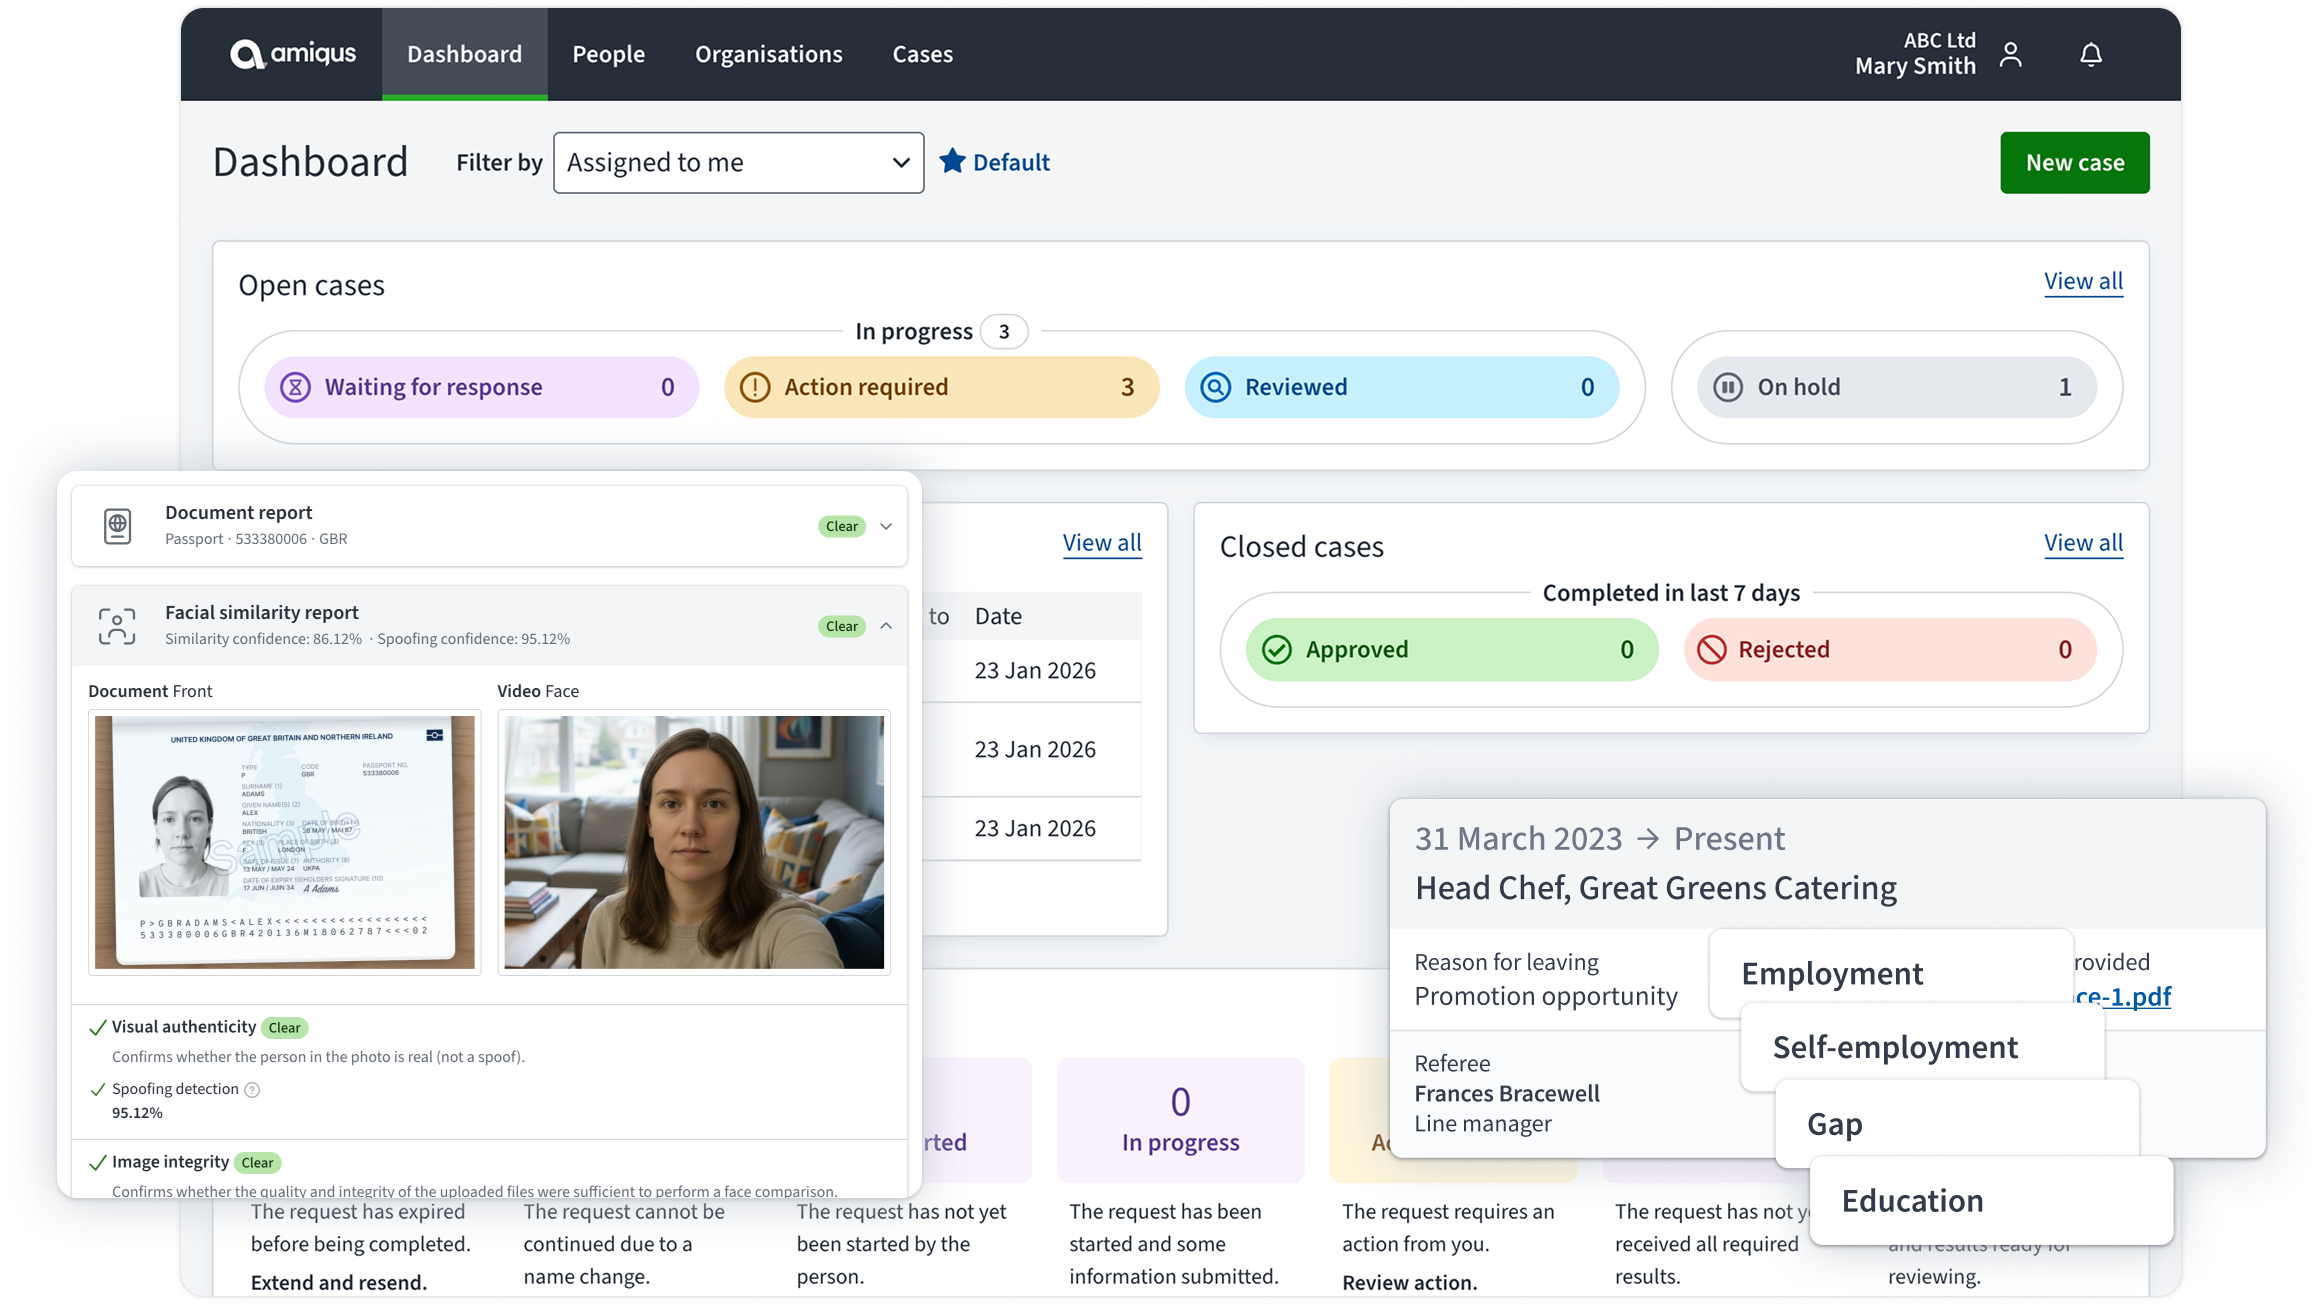Viewport: 2323px width, 1304px height.
Task: Click the notification bell icon
Action: 2091,54
